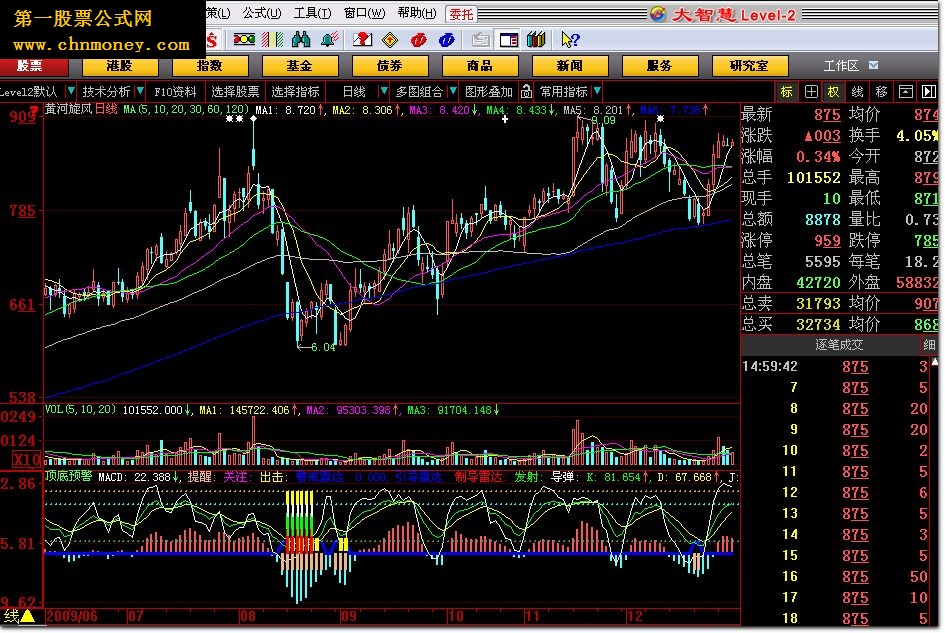Switch to the 新闻 tab

pyautogui.click(x=570, y=65)
